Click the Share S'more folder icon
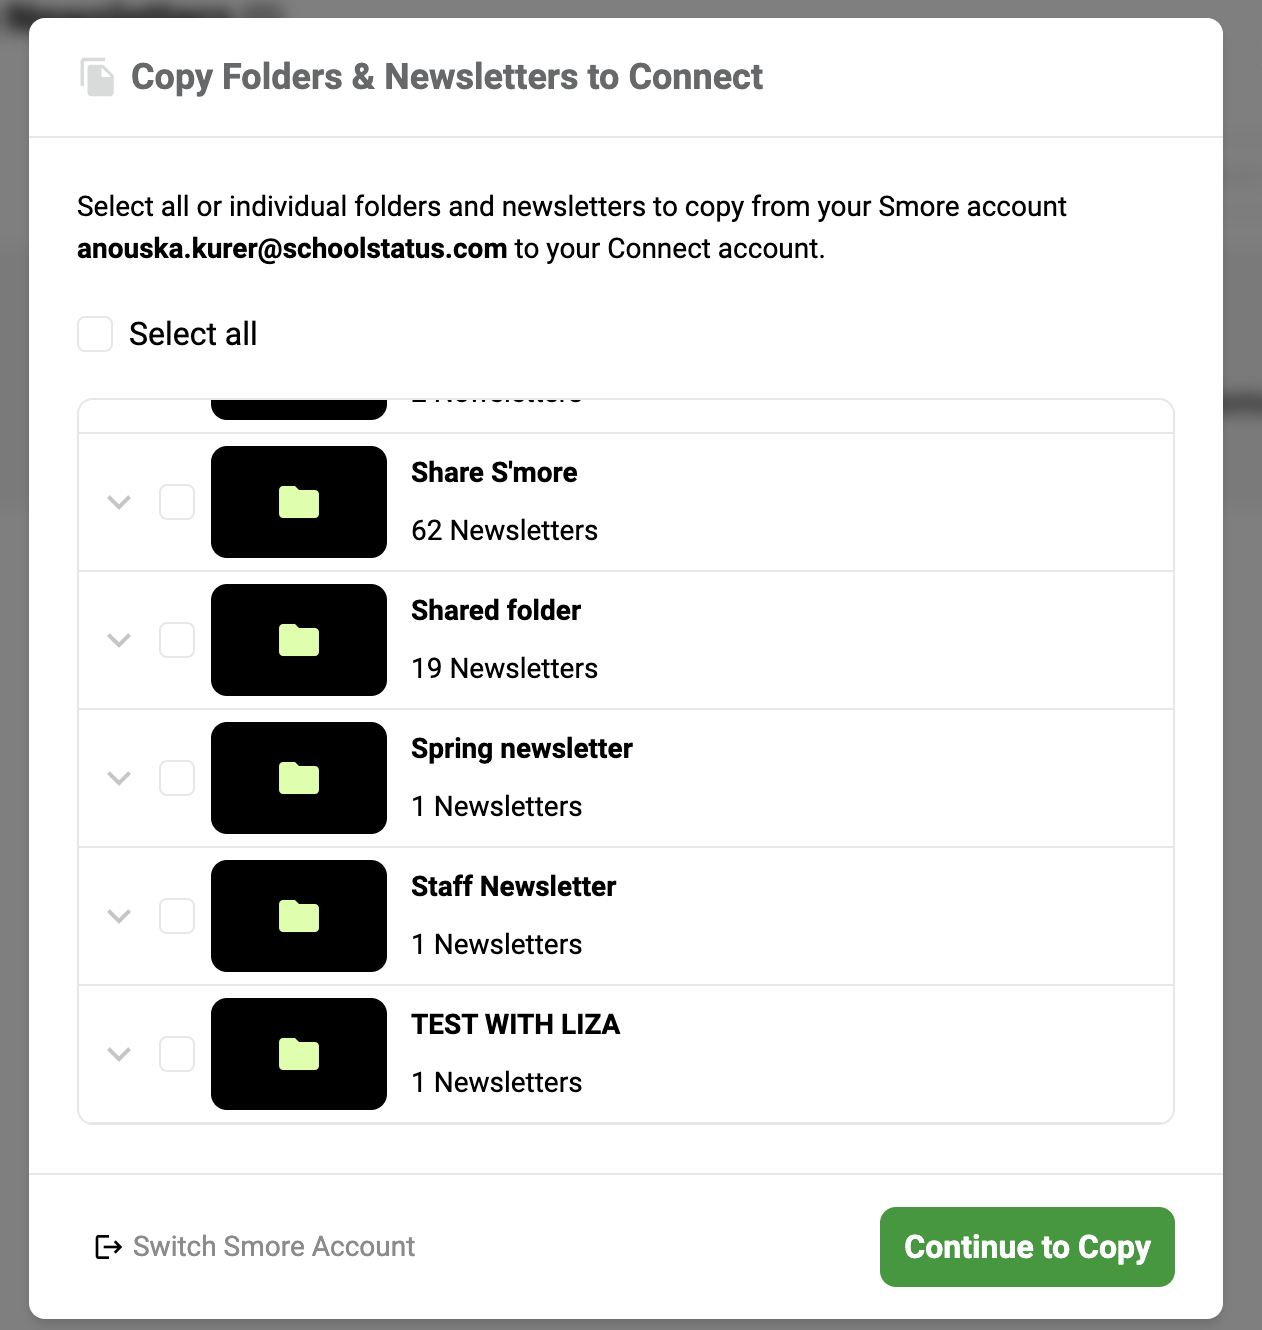The image size is (1262, 1330). [x=299, y=502]
